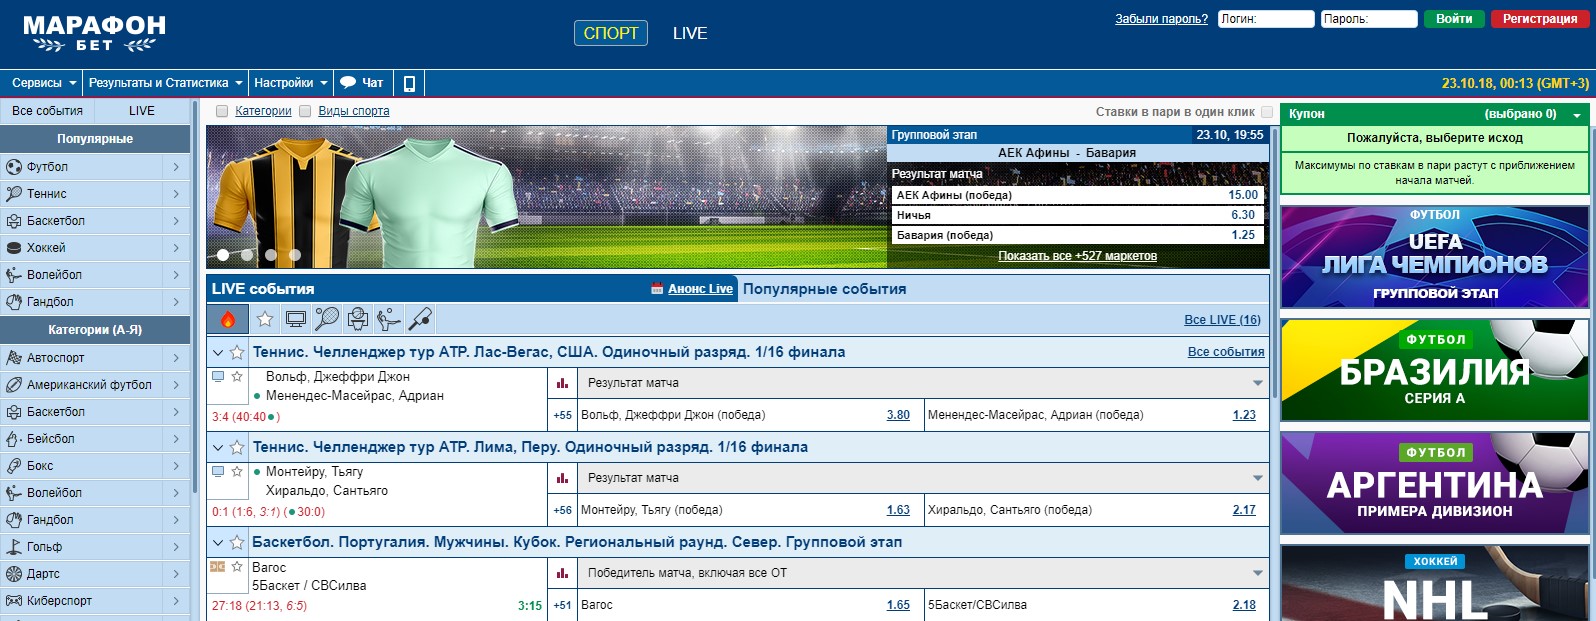Select the second banner carousel dot
The height and width of the screenshot is (621, 1596).
247,255
